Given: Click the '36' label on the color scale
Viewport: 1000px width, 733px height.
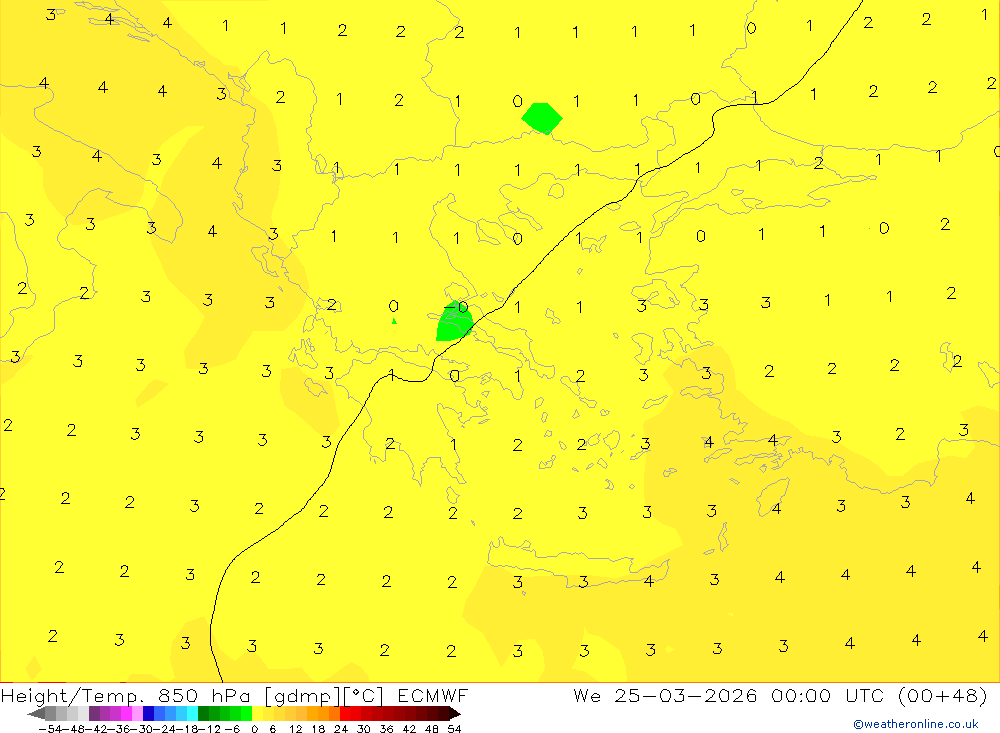Looking at the screenshot, I should (x=386, y=729).
